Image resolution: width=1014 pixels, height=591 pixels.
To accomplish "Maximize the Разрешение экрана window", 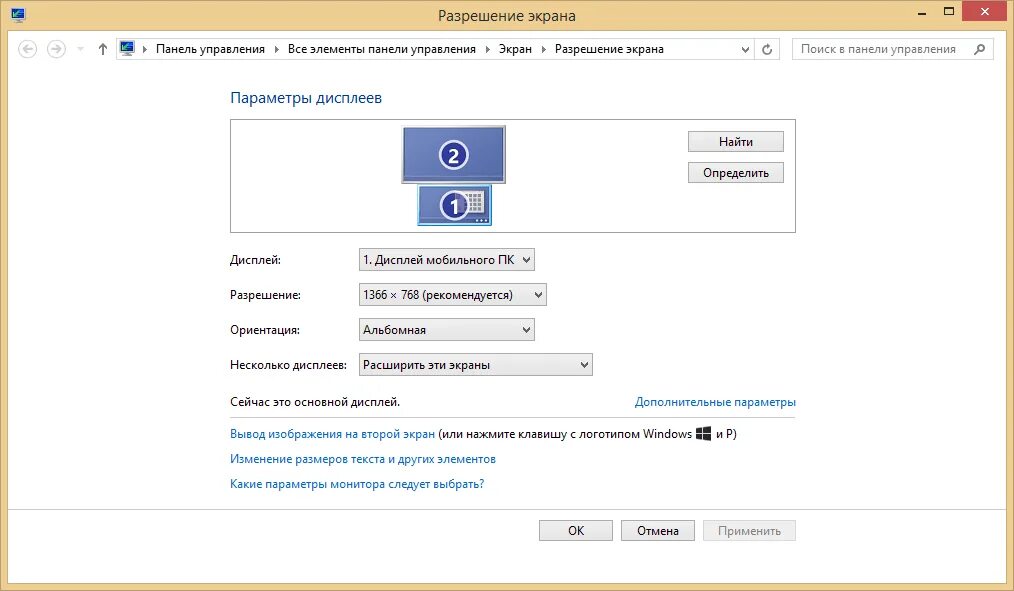I will coord(949,12).
